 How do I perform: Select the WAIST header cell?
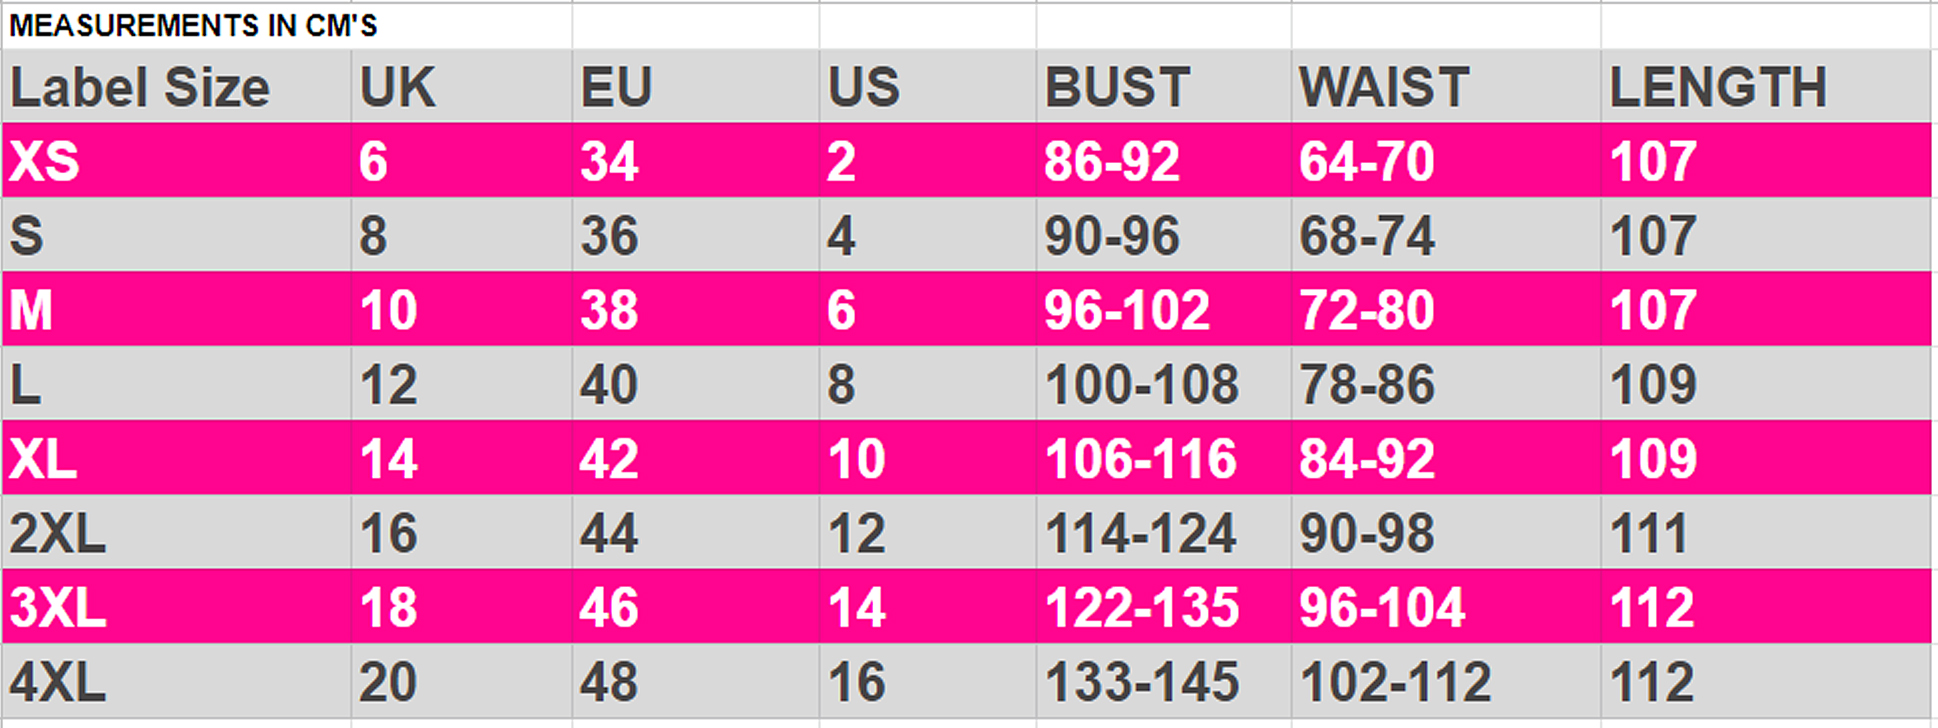coord(1446,86)
